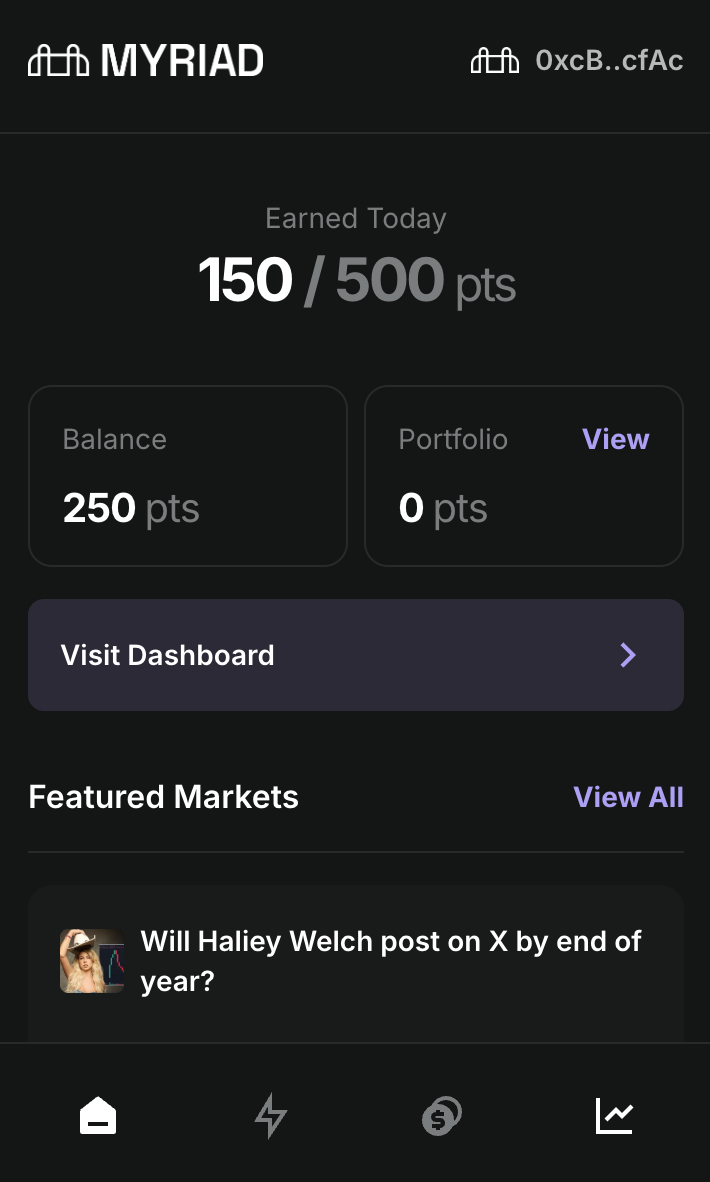Click the 150 / 500 pts counter

point(356,281)
